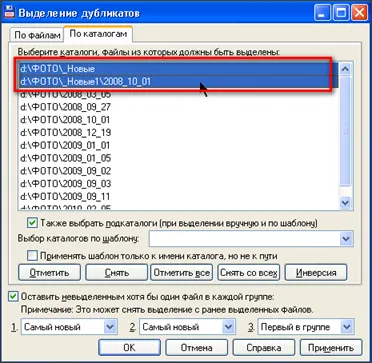Image resolution: width=372 pixels, height=363 pixels.
Task: Click the Отметить все button
Action: point(182,273)
